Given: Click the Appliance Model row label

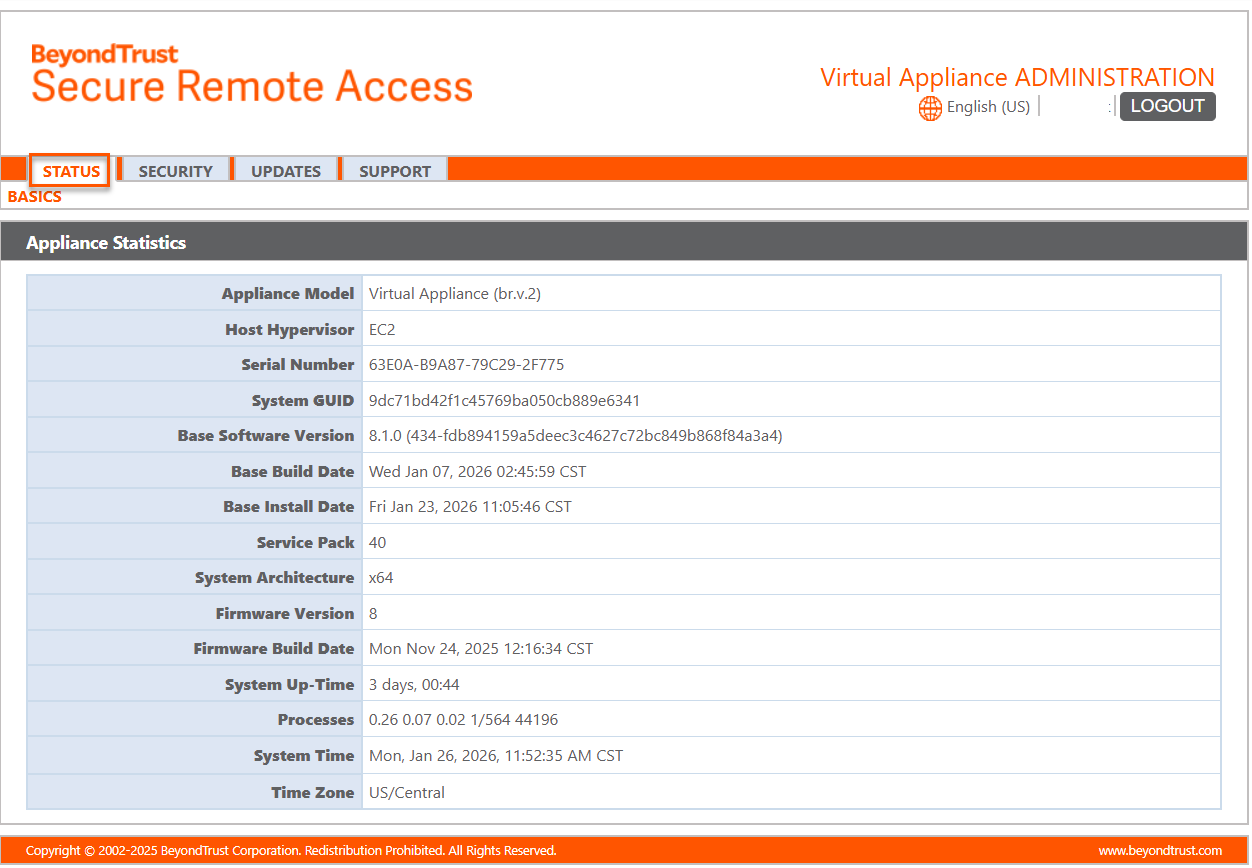Looking at the screenshot, I should click(288, 294).
